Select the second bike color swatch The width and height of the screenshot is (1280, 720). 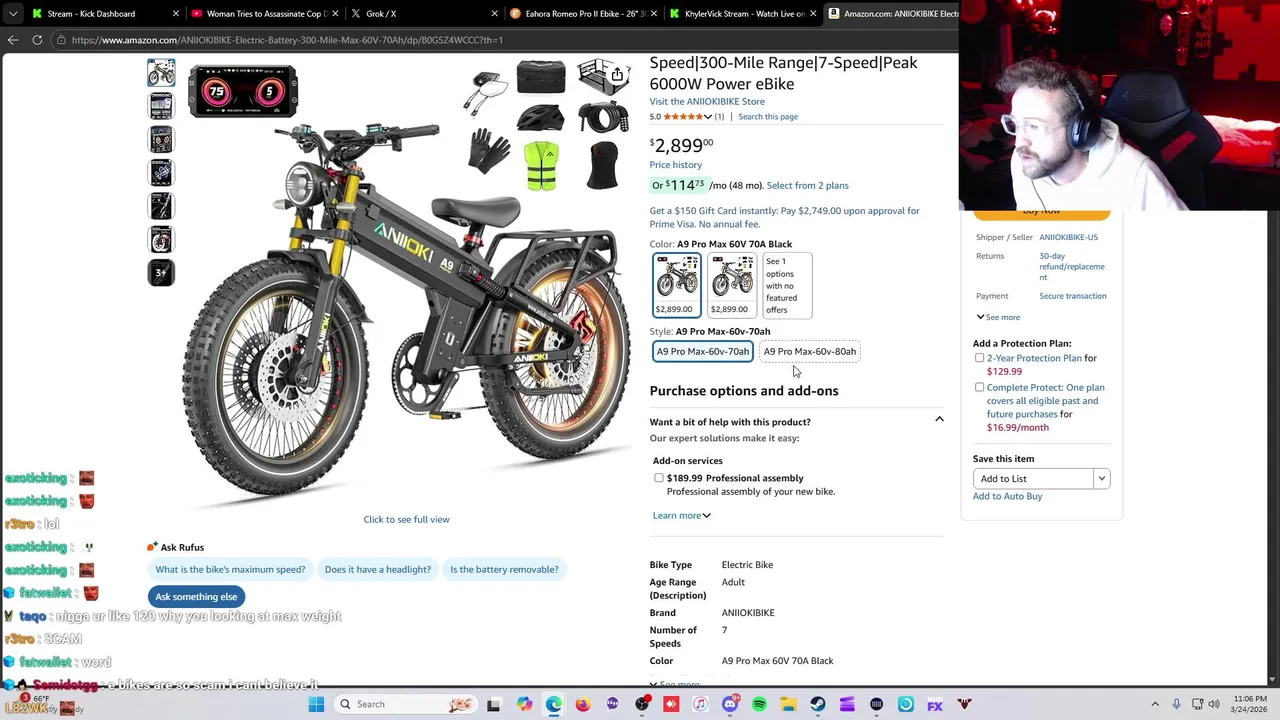coord(731,285)
